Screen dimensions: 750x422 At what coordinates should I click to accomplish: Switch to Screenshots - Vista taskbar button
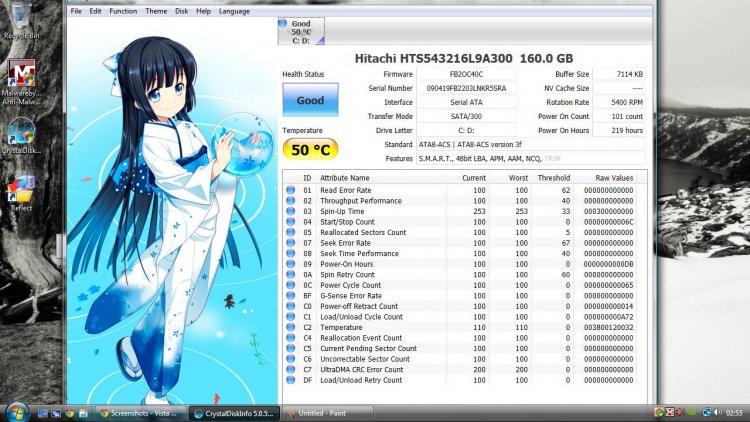pyautogui.click(x=141, y=413)
